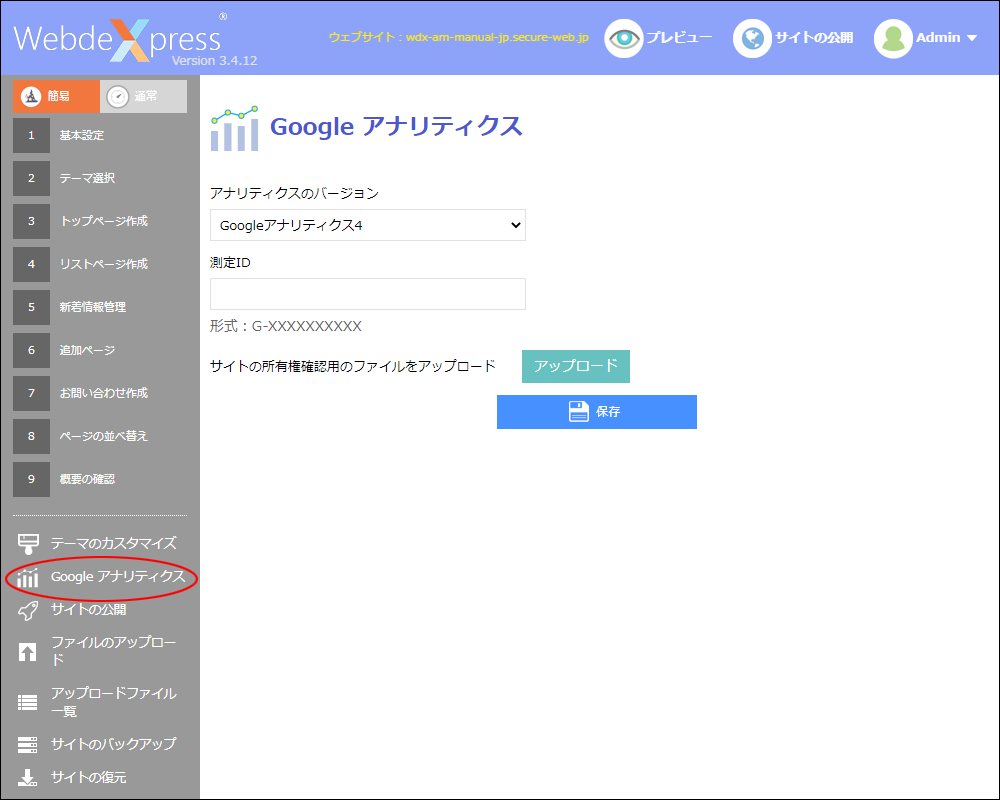
Task: Click the list icon for uploaded files
Action: tap(27, 702)
